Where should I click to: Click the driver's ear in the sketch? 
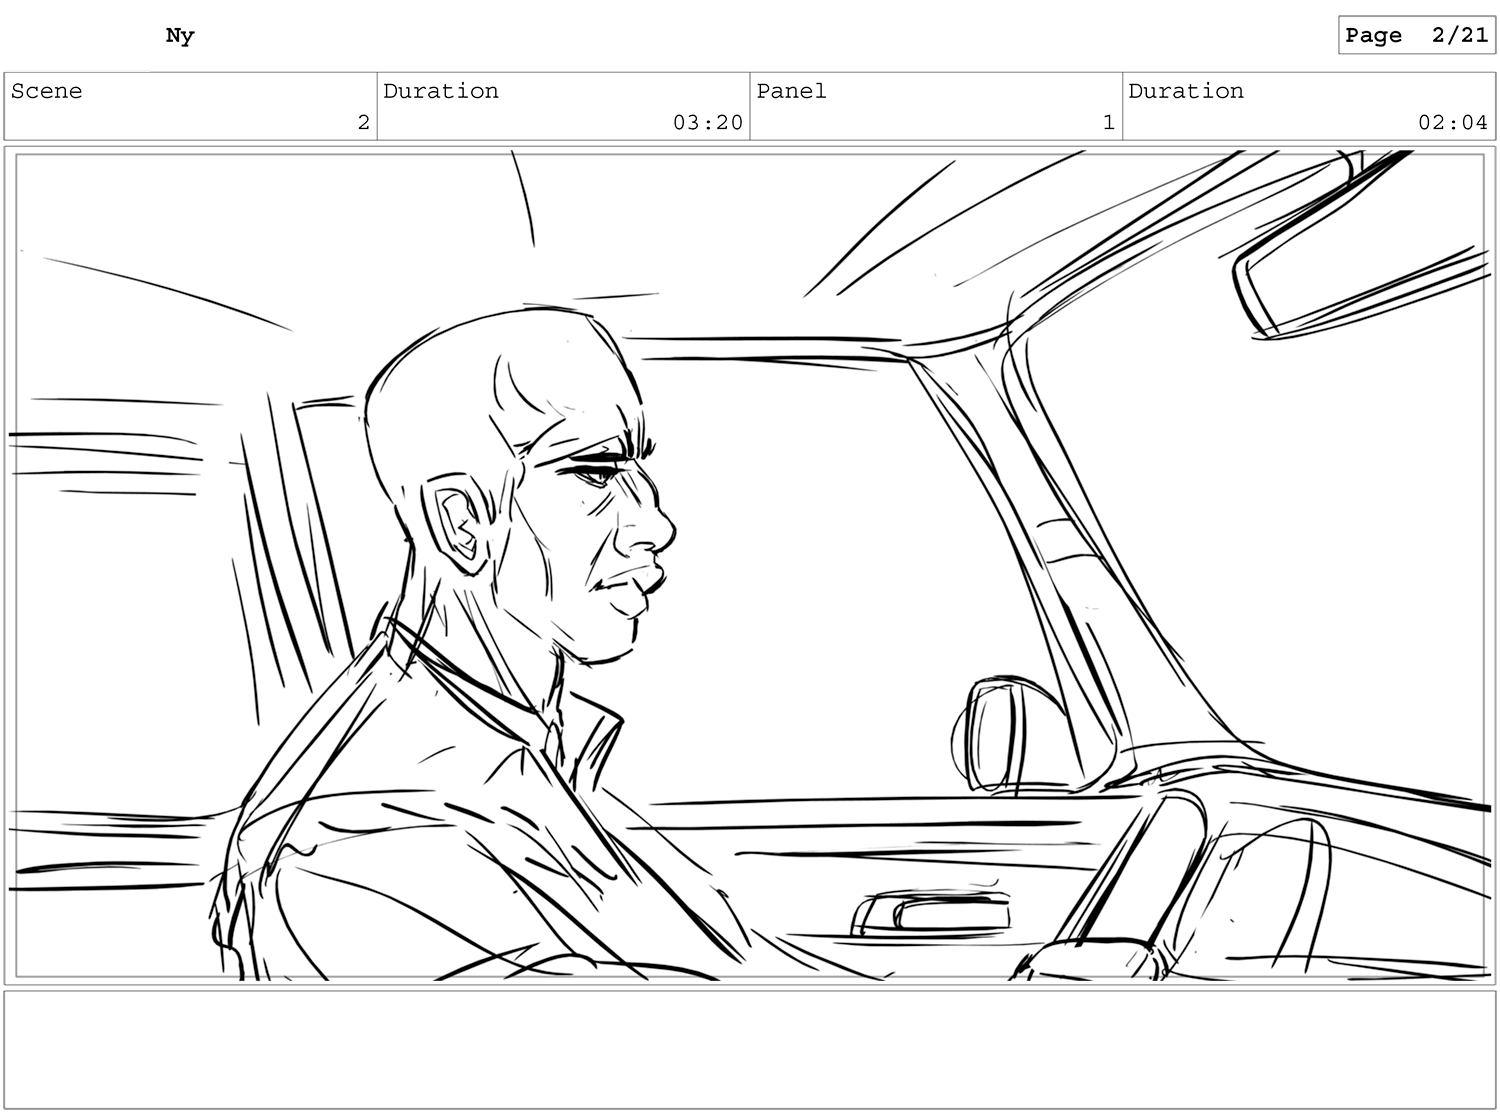tap(460, 523)
